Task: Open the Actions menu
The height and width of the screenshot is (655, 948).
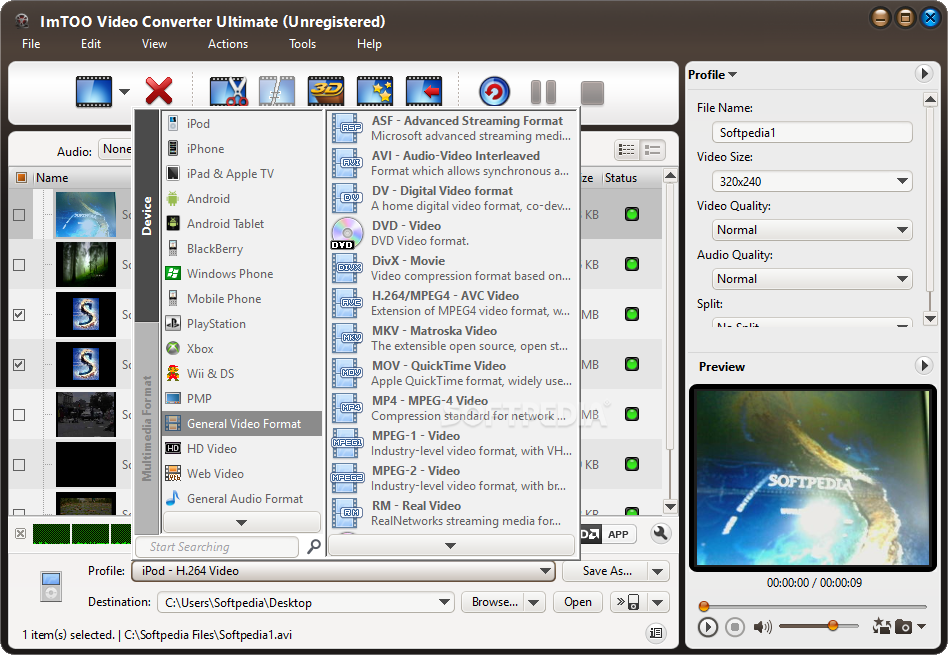Action: (228, 44)
